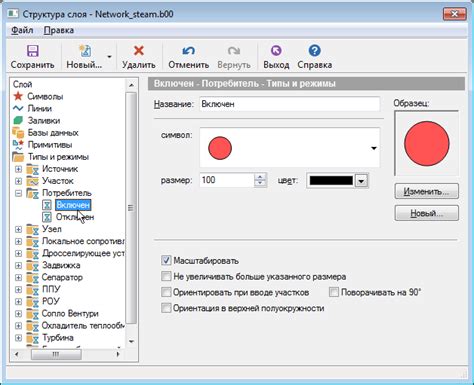474x385 pixels.
Task: Uncheck the Масштабировать checkbox
Action: (x=166, y=260)
